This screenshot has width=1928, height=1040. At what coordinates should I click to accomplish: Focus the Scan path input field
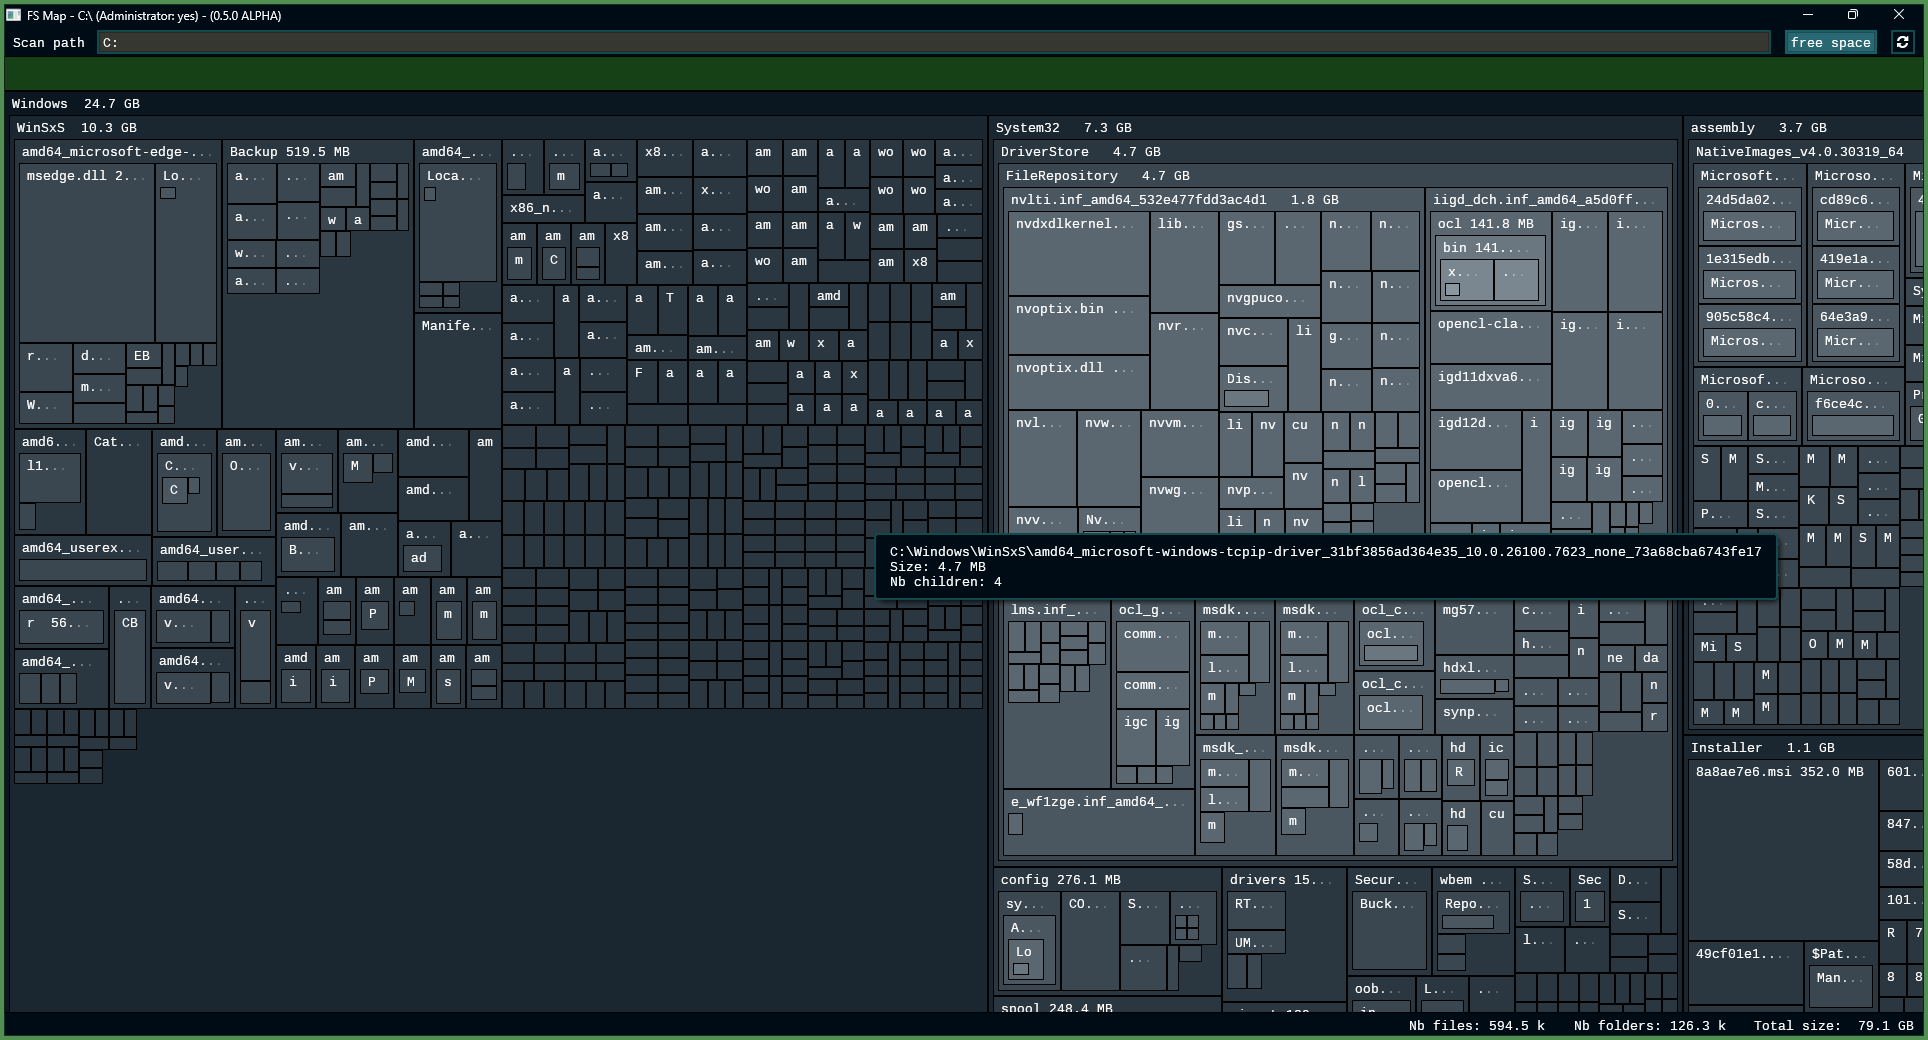[x=934, y=42]
